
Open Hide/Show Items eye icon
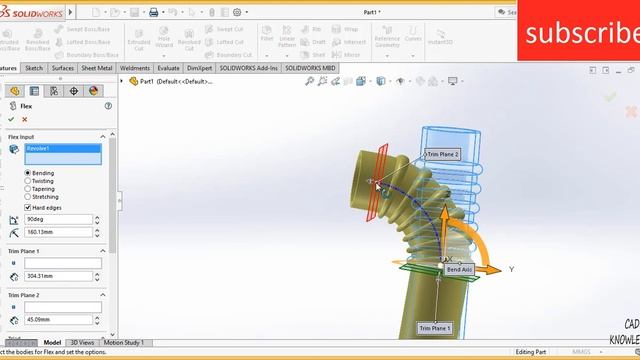[400, 81]
